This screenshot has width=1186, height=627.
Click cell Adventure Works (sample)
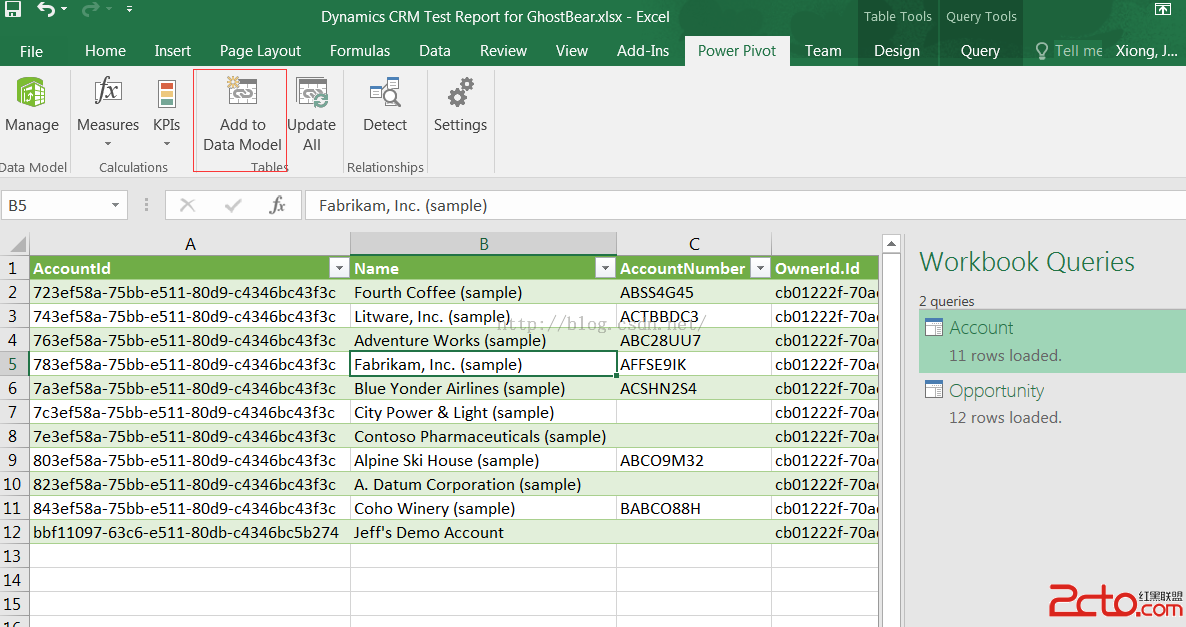tap(483, 340)
